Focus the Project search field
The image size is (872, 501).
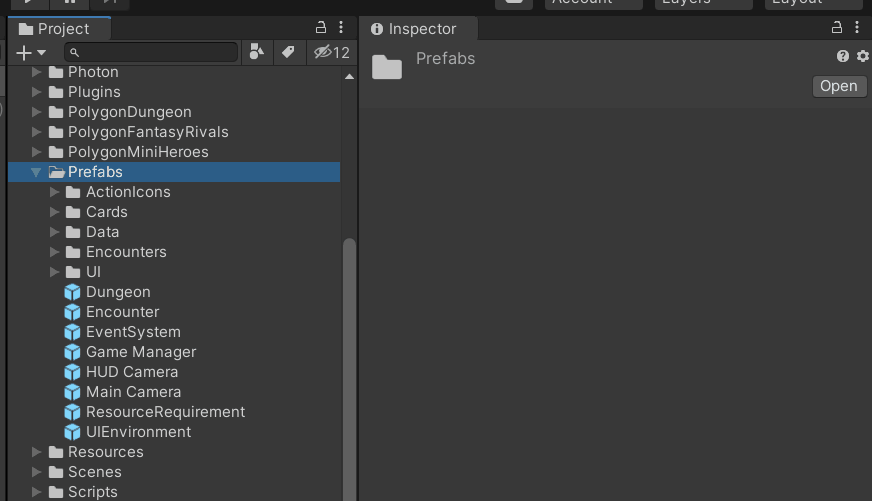click(x=151, y=52)
